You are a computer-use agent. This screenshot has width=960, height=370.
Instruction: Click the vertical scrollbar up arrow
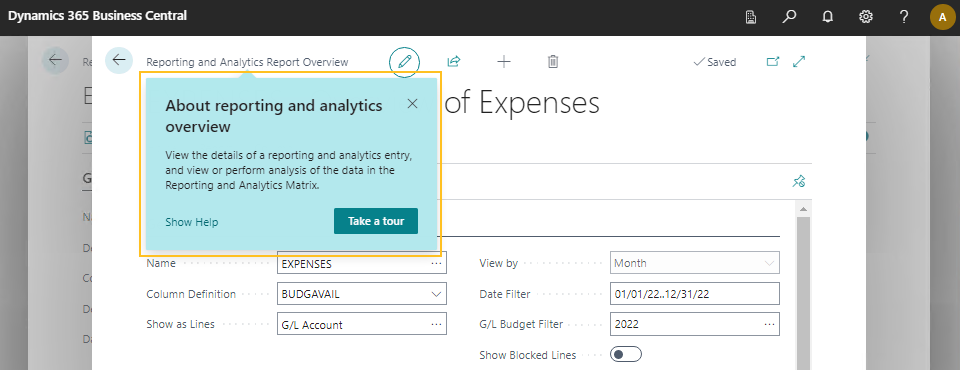[802, 210]
